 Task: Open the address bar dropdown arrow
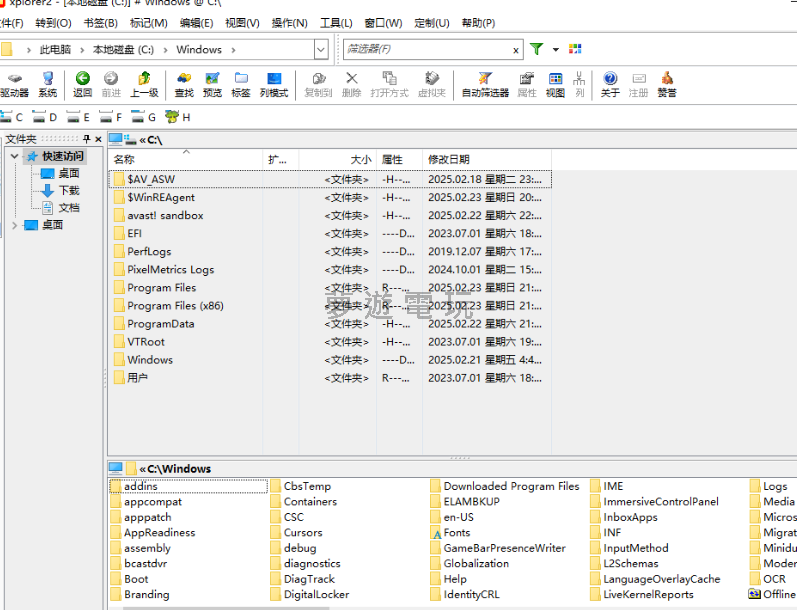321,49
